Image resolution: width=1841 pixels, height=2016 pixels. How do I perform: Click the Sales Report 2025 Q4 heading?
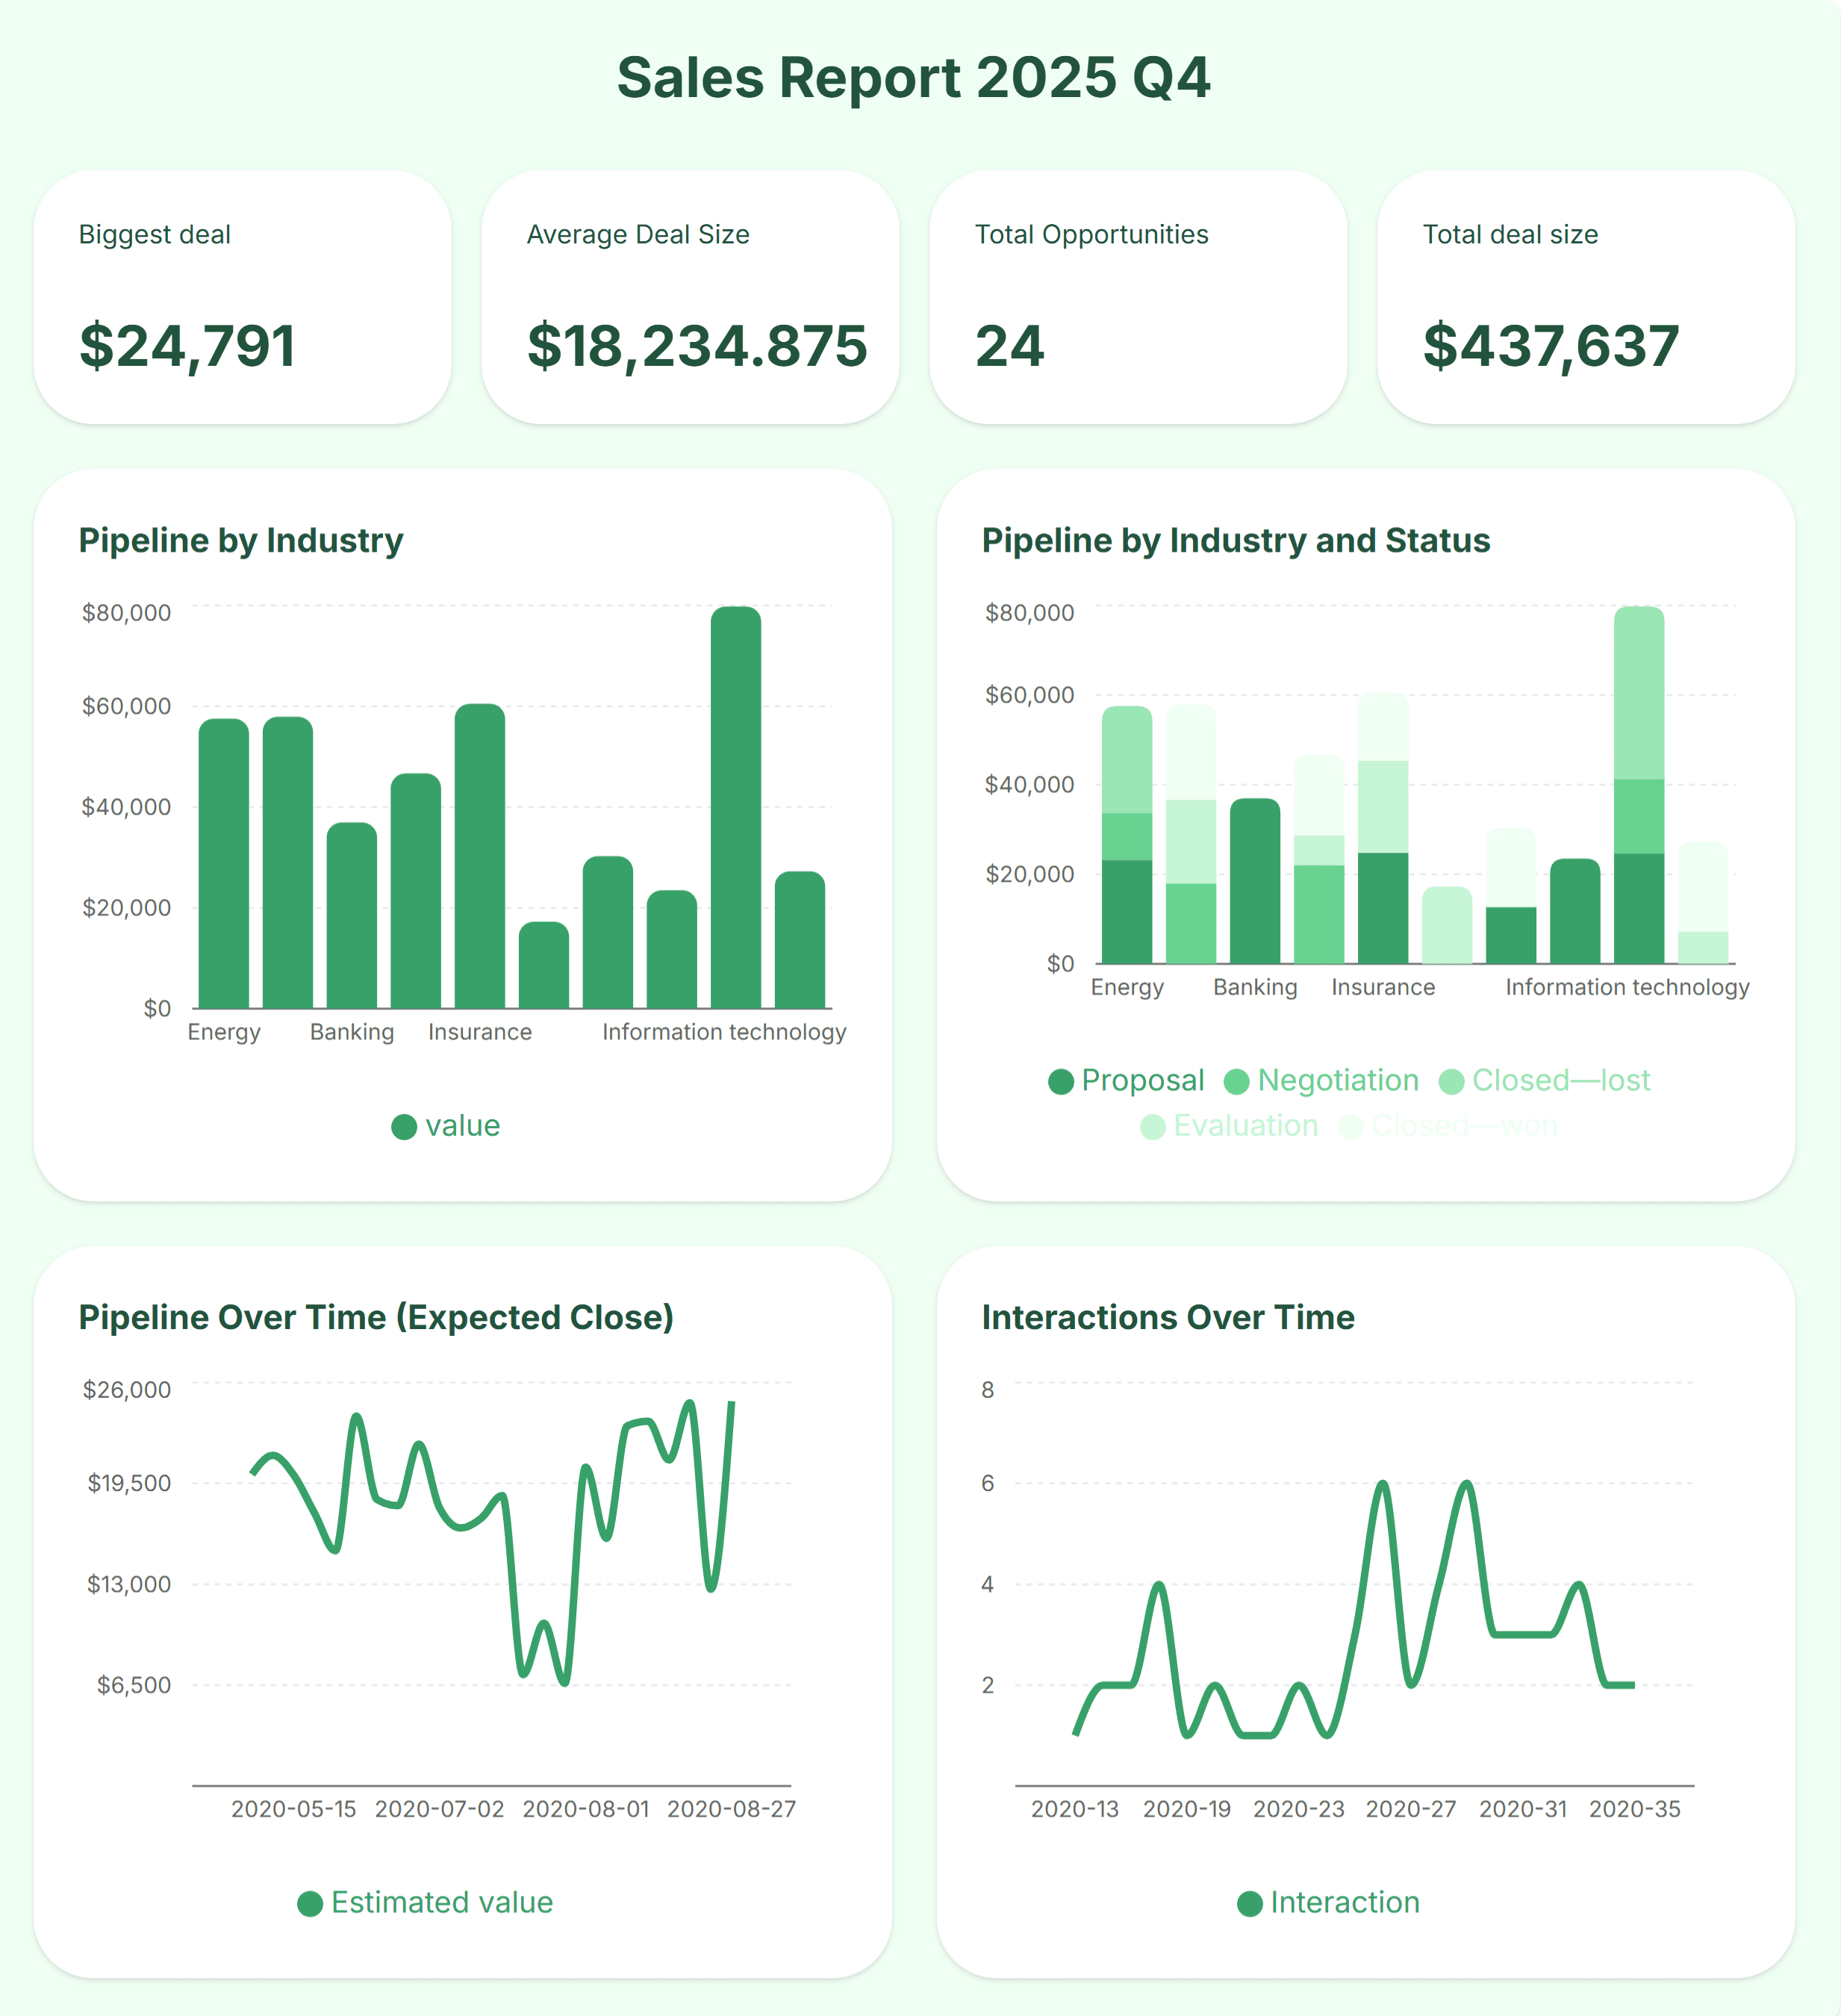[913, 78]
